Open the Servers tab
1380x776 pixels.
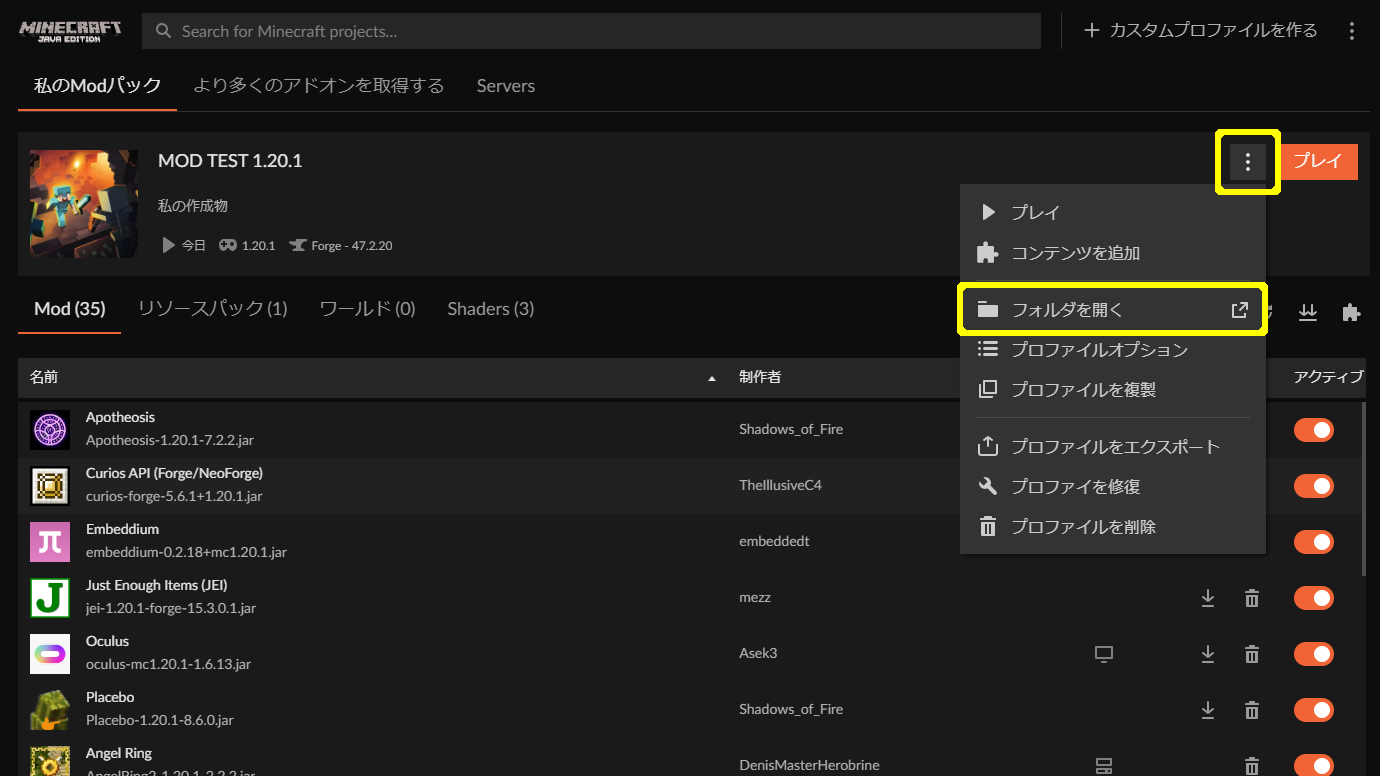pyautogui.click(x=506, y=86)
